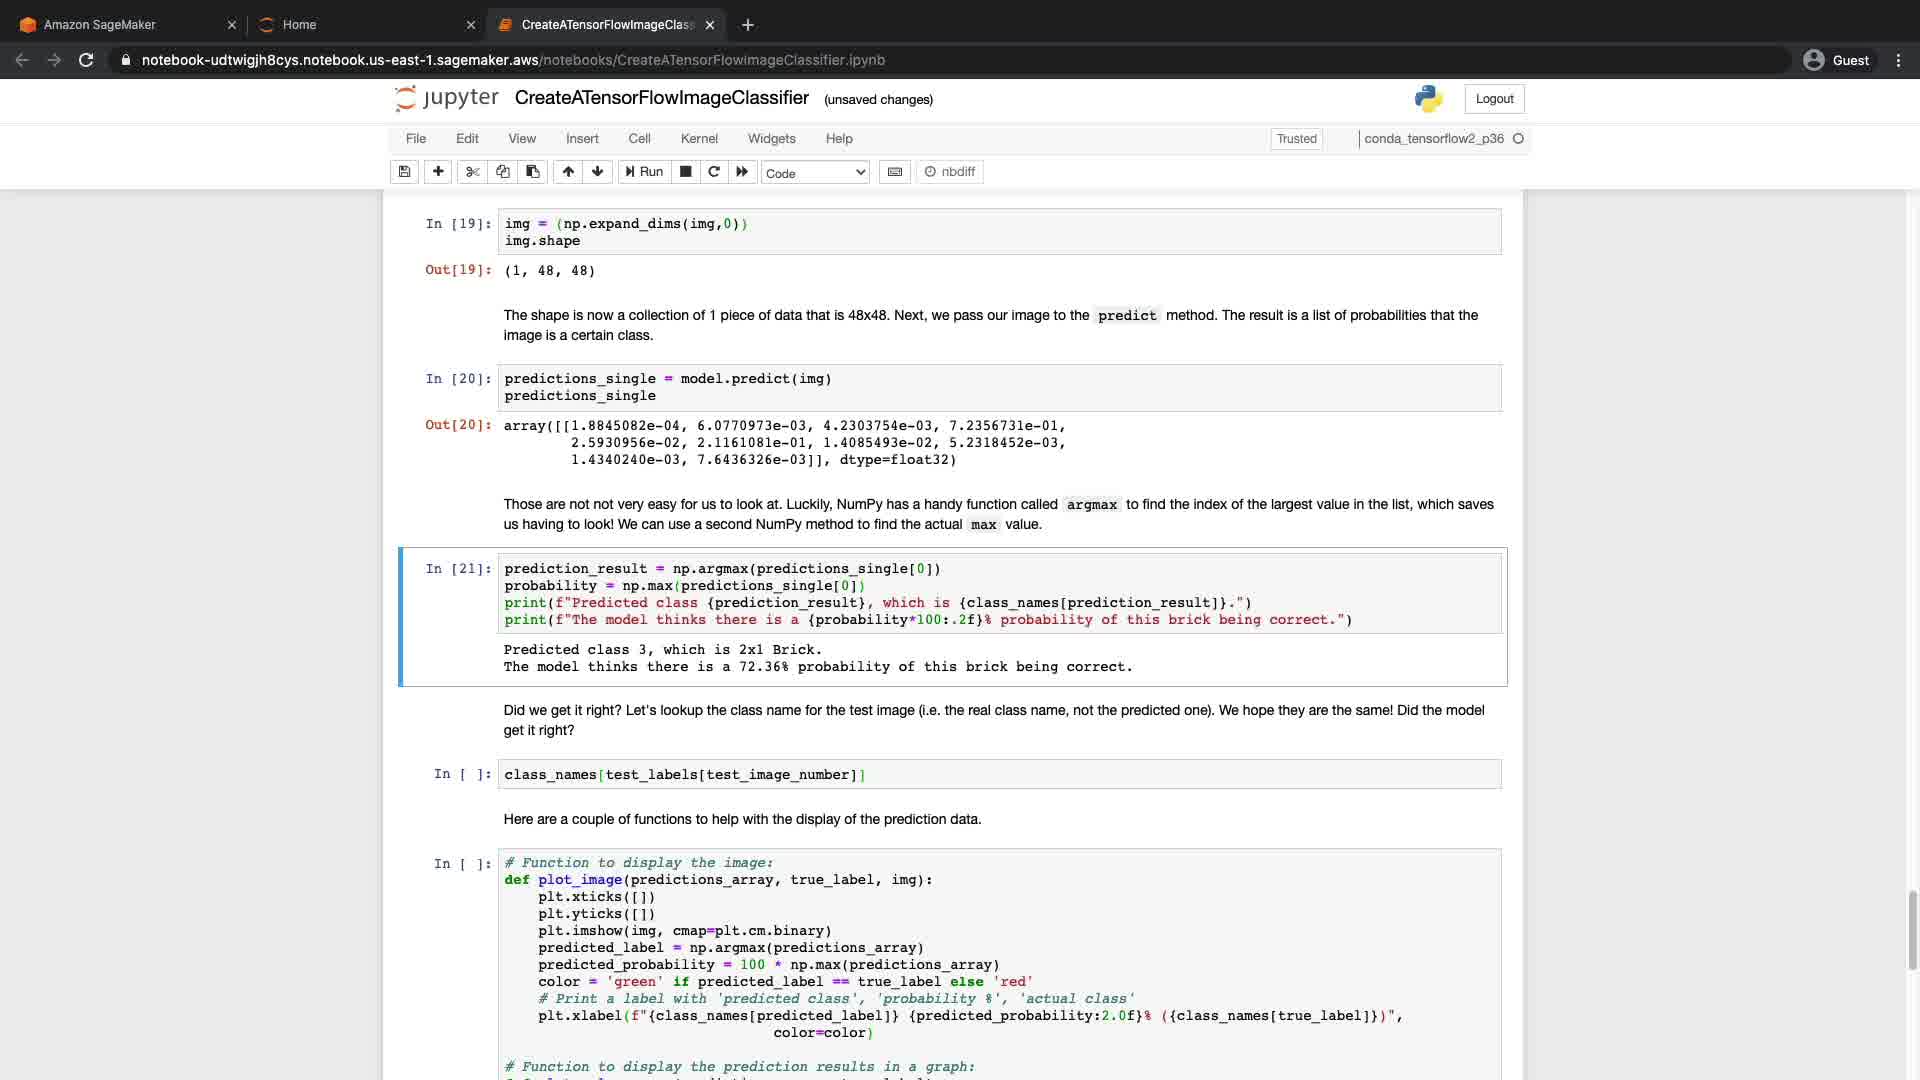Paste cells below icon
The height and width of the screenshot is (1080, 1920).
(x=533, y=172)
